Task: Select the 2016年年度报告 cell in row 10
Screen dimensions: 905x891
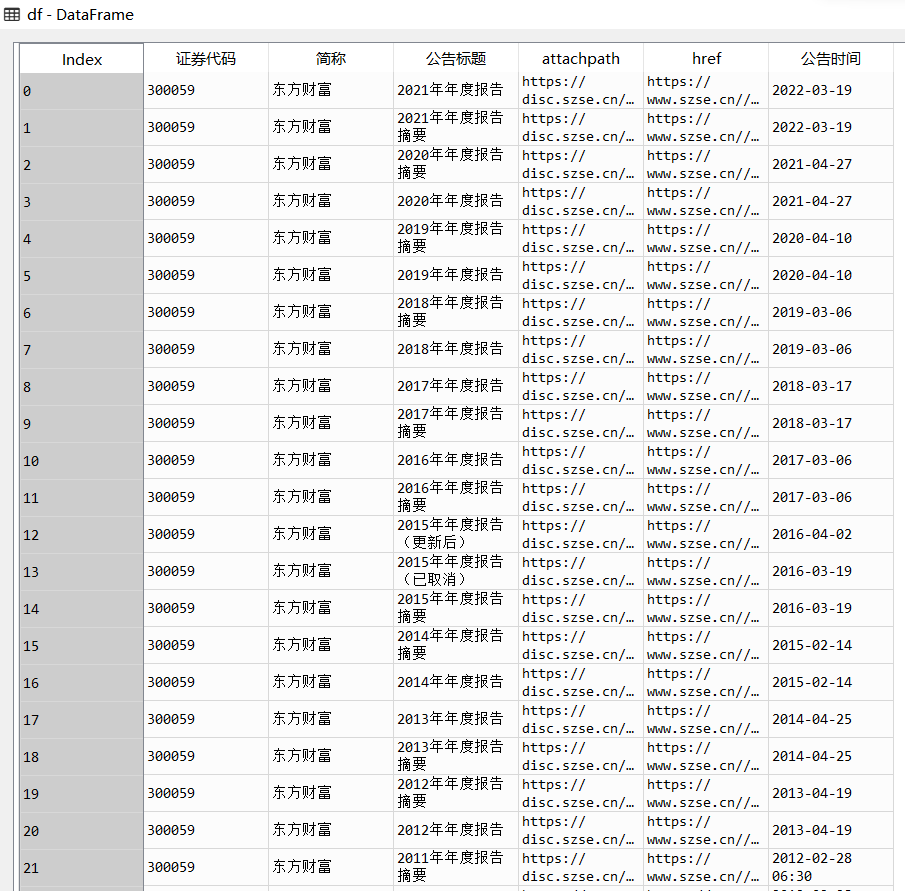Action: pos(456,461)
